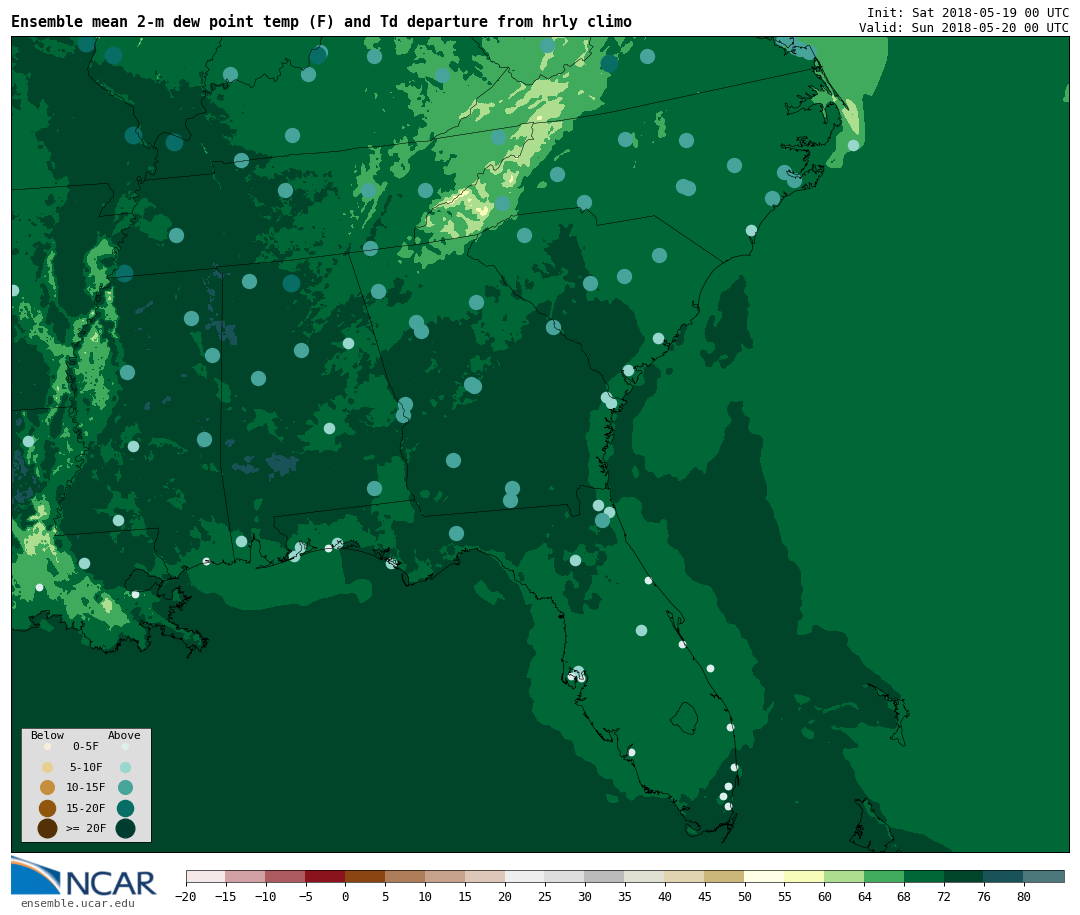Select the Below 15-20F brown legend circle
The width and height of the screenshot is (1080, 915).
tap(48, 808)
